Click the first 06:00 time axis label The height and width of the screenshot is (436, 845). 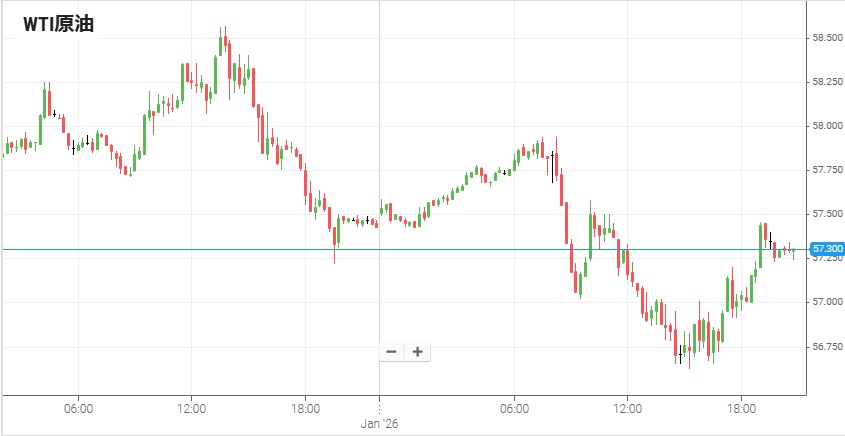[78, 408]
